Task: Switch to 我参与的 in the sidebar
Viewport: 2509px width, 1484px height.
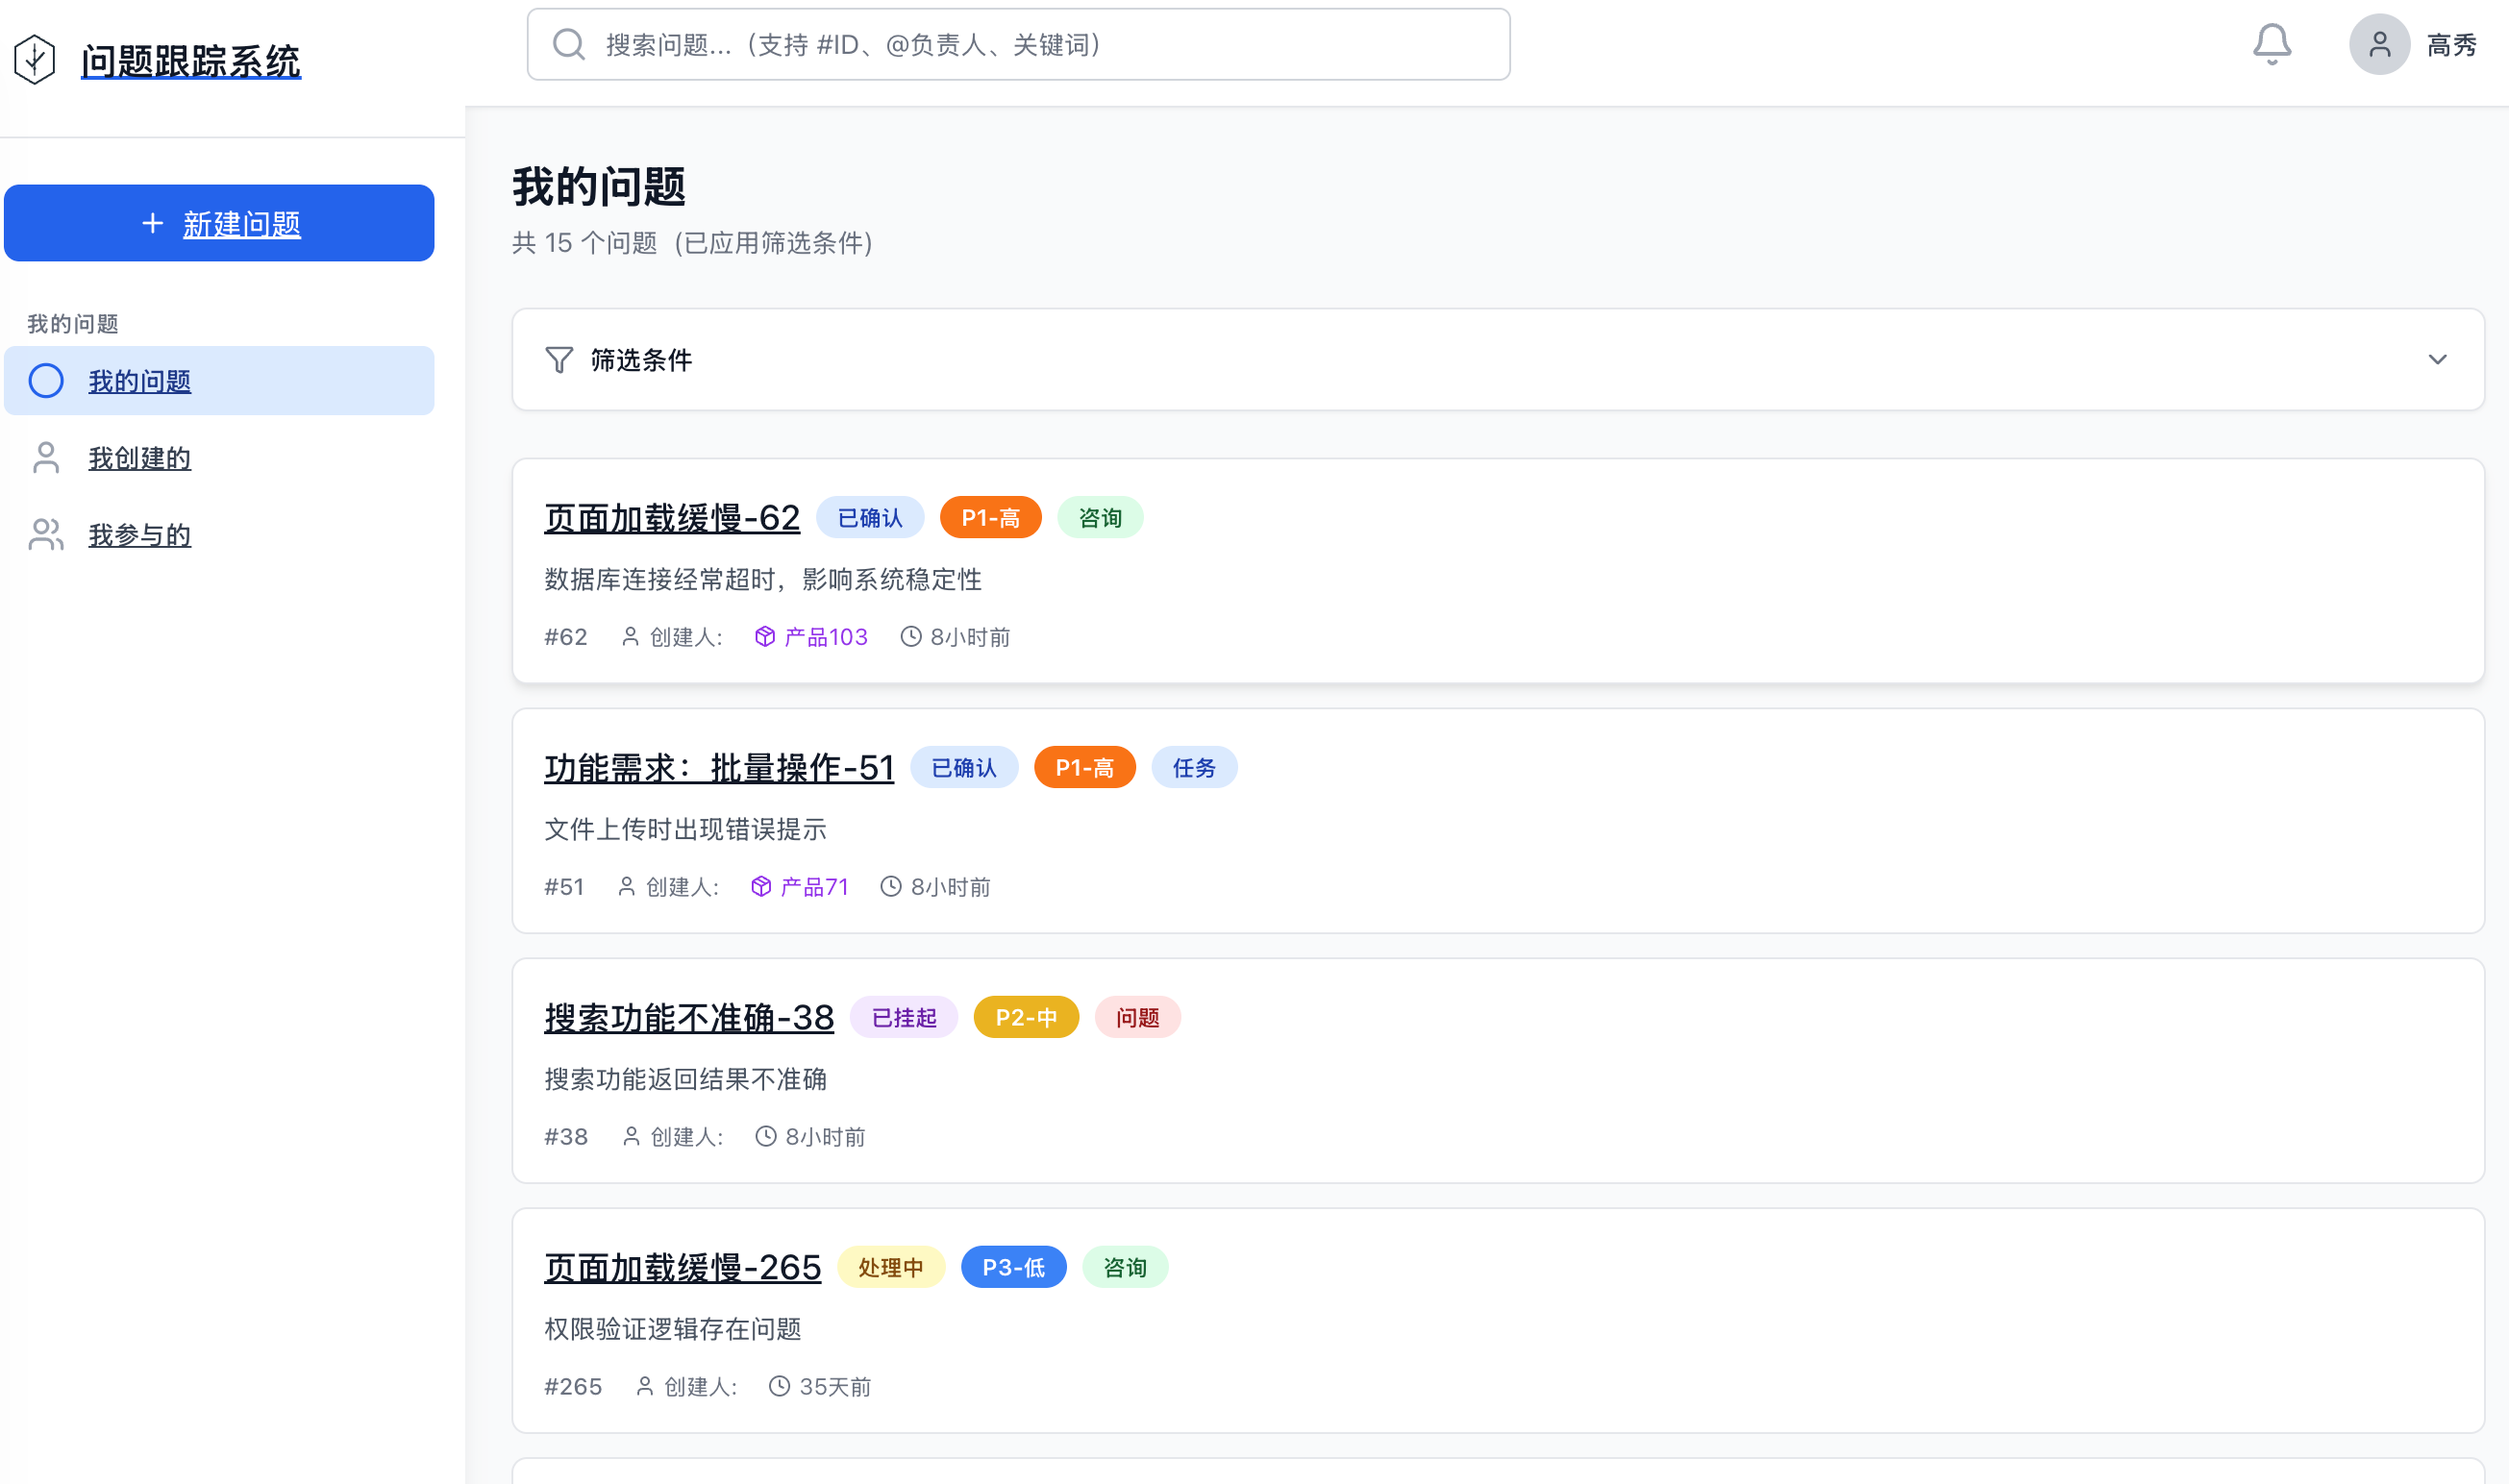Action: coord(140,535)
